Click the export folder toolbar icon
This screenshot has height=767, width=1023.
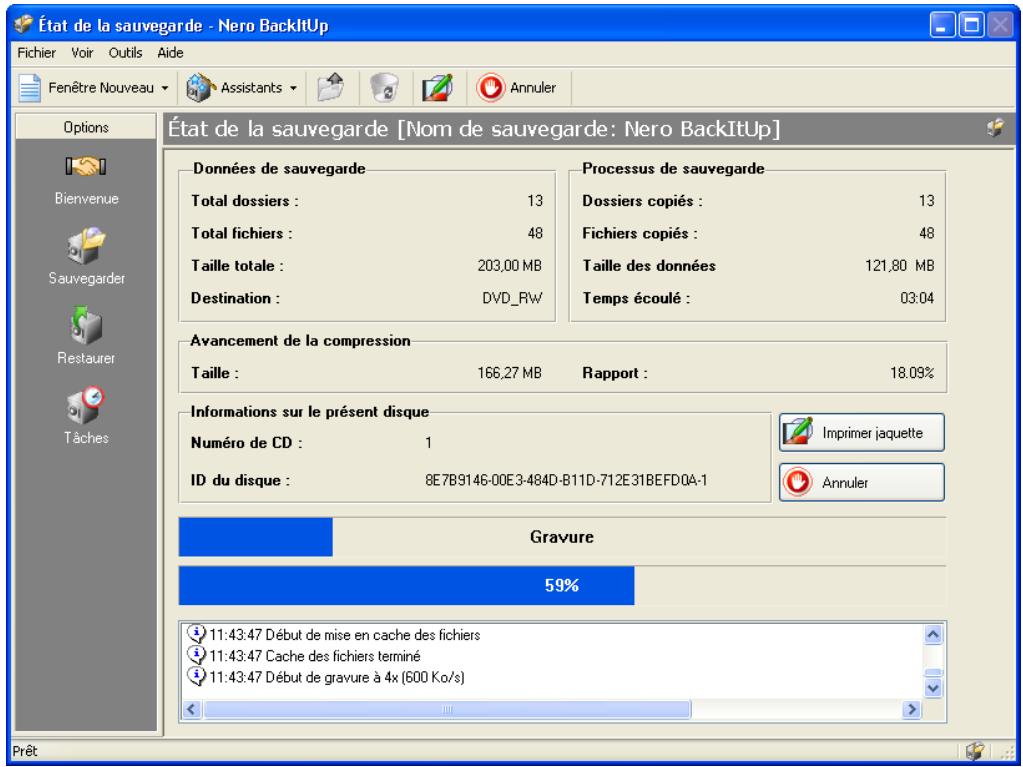331,87
